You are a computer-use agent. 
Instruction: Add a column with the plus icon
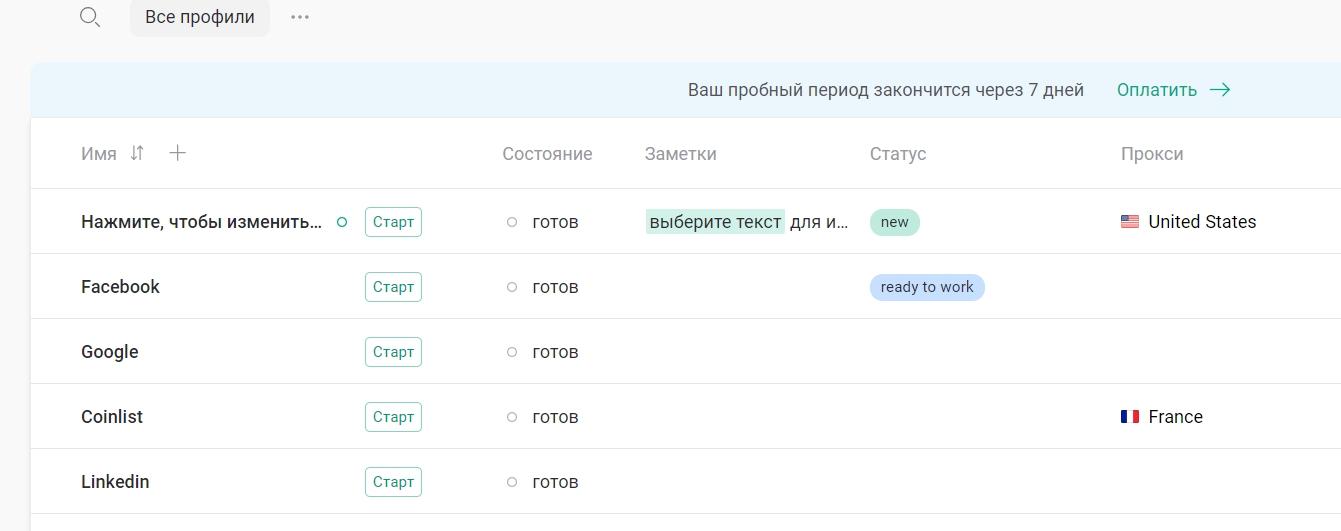tap(177, 153)
